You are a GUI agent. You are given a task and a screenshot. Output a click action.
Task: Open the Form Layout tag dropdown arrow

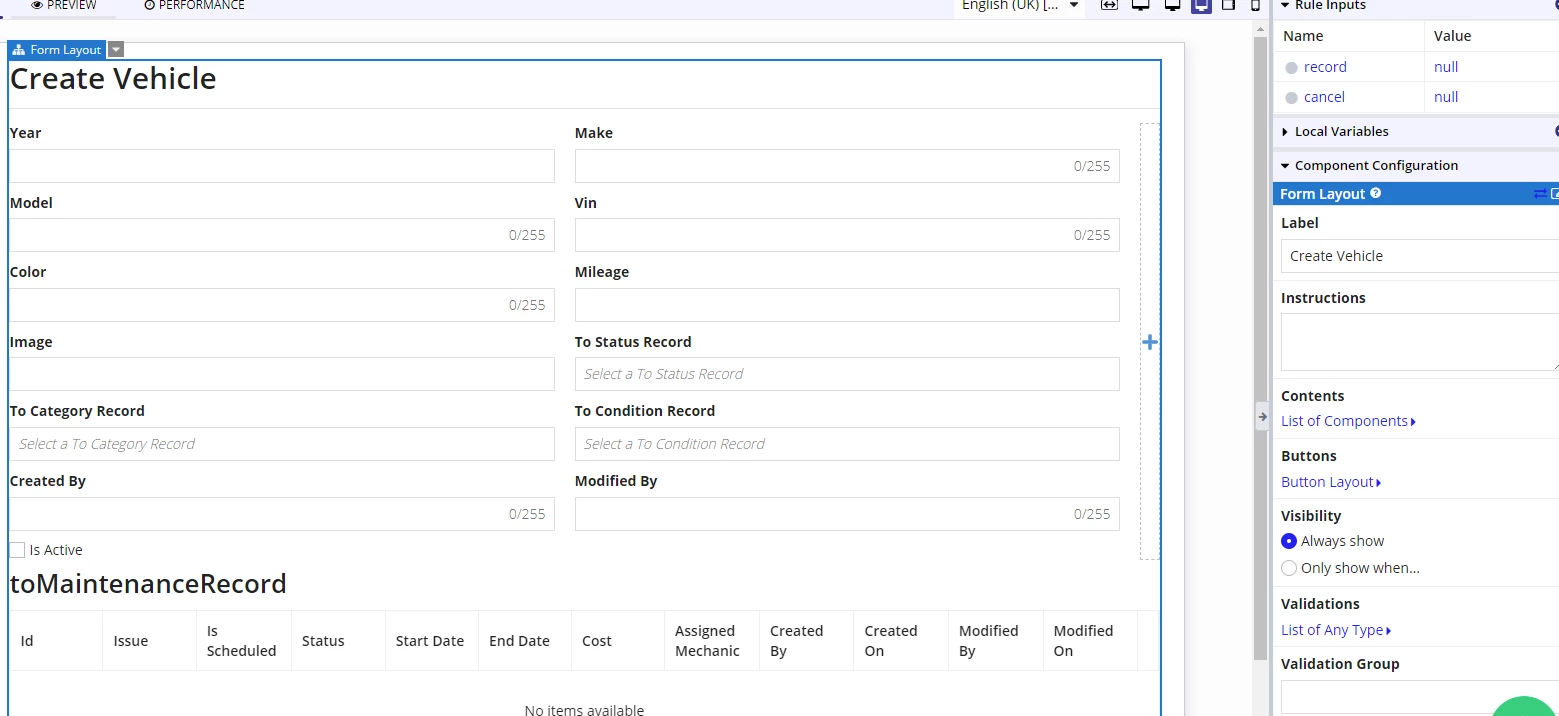116,50
